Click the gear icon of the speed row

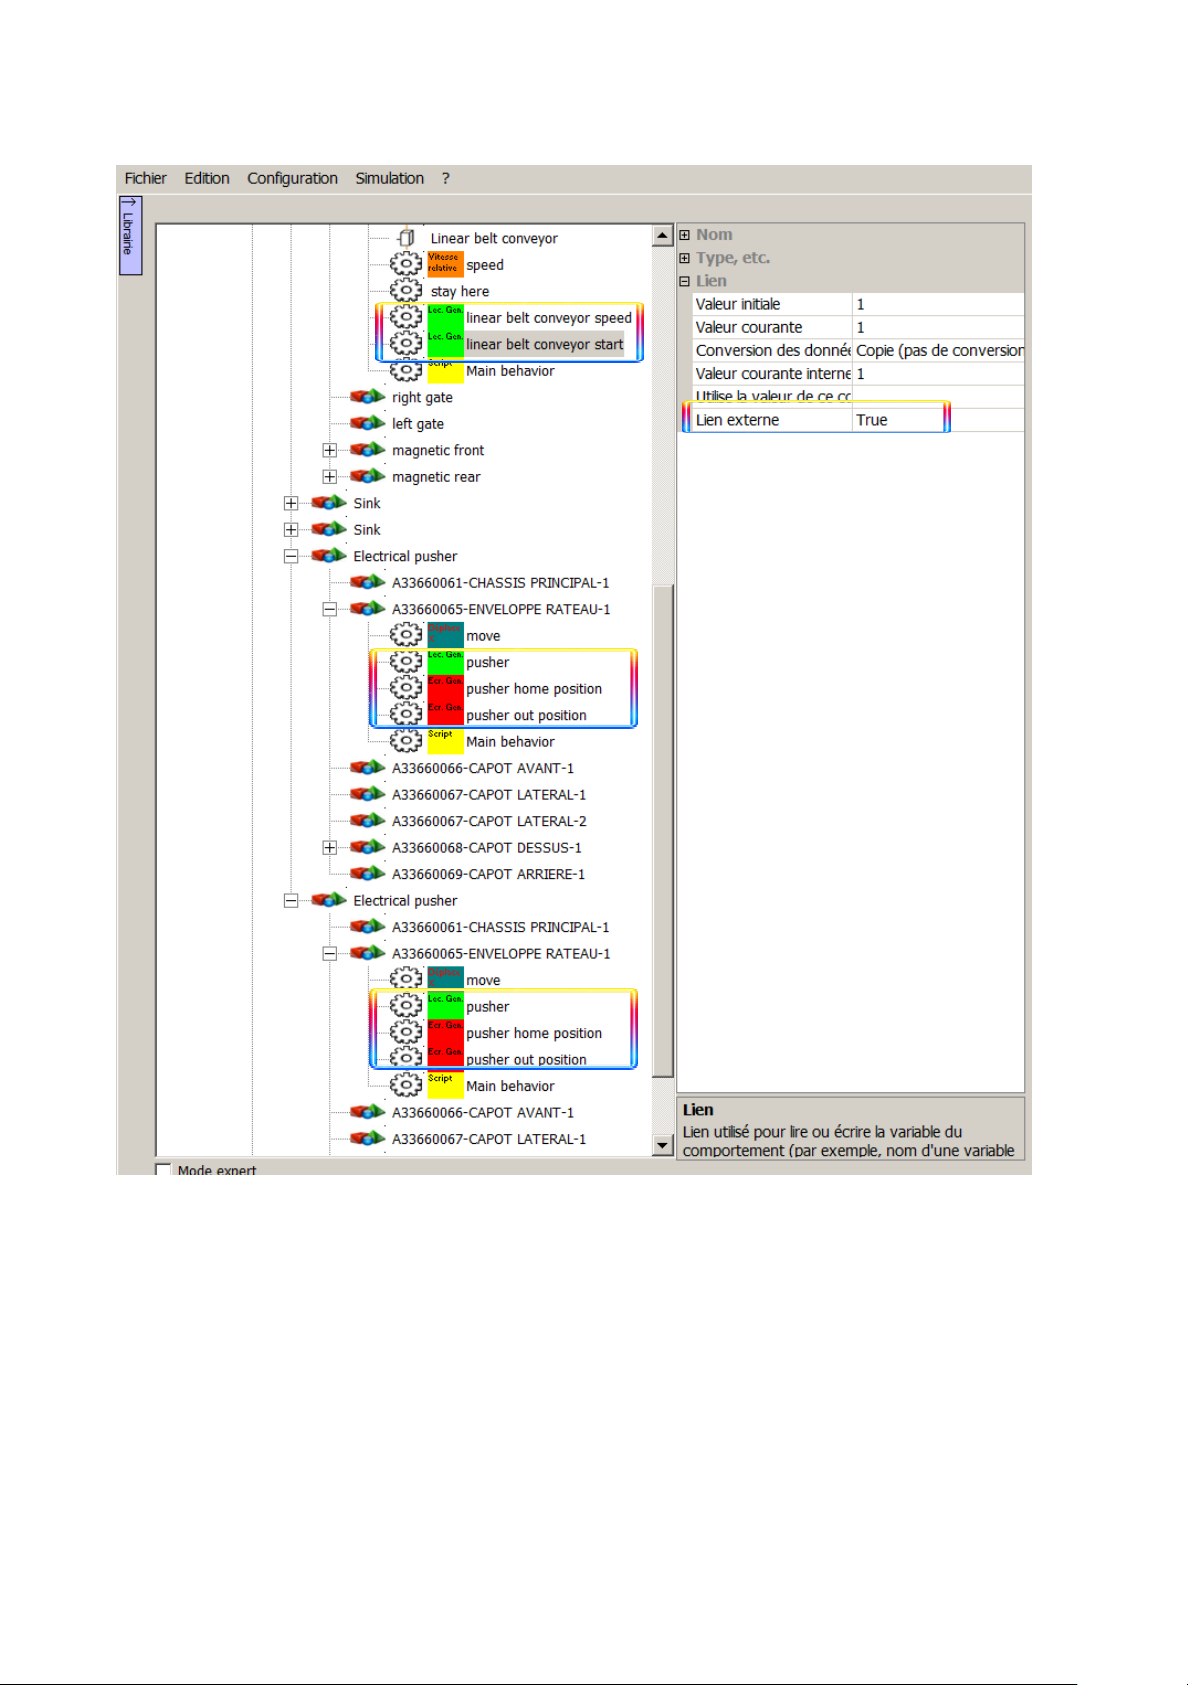point(406,264)
